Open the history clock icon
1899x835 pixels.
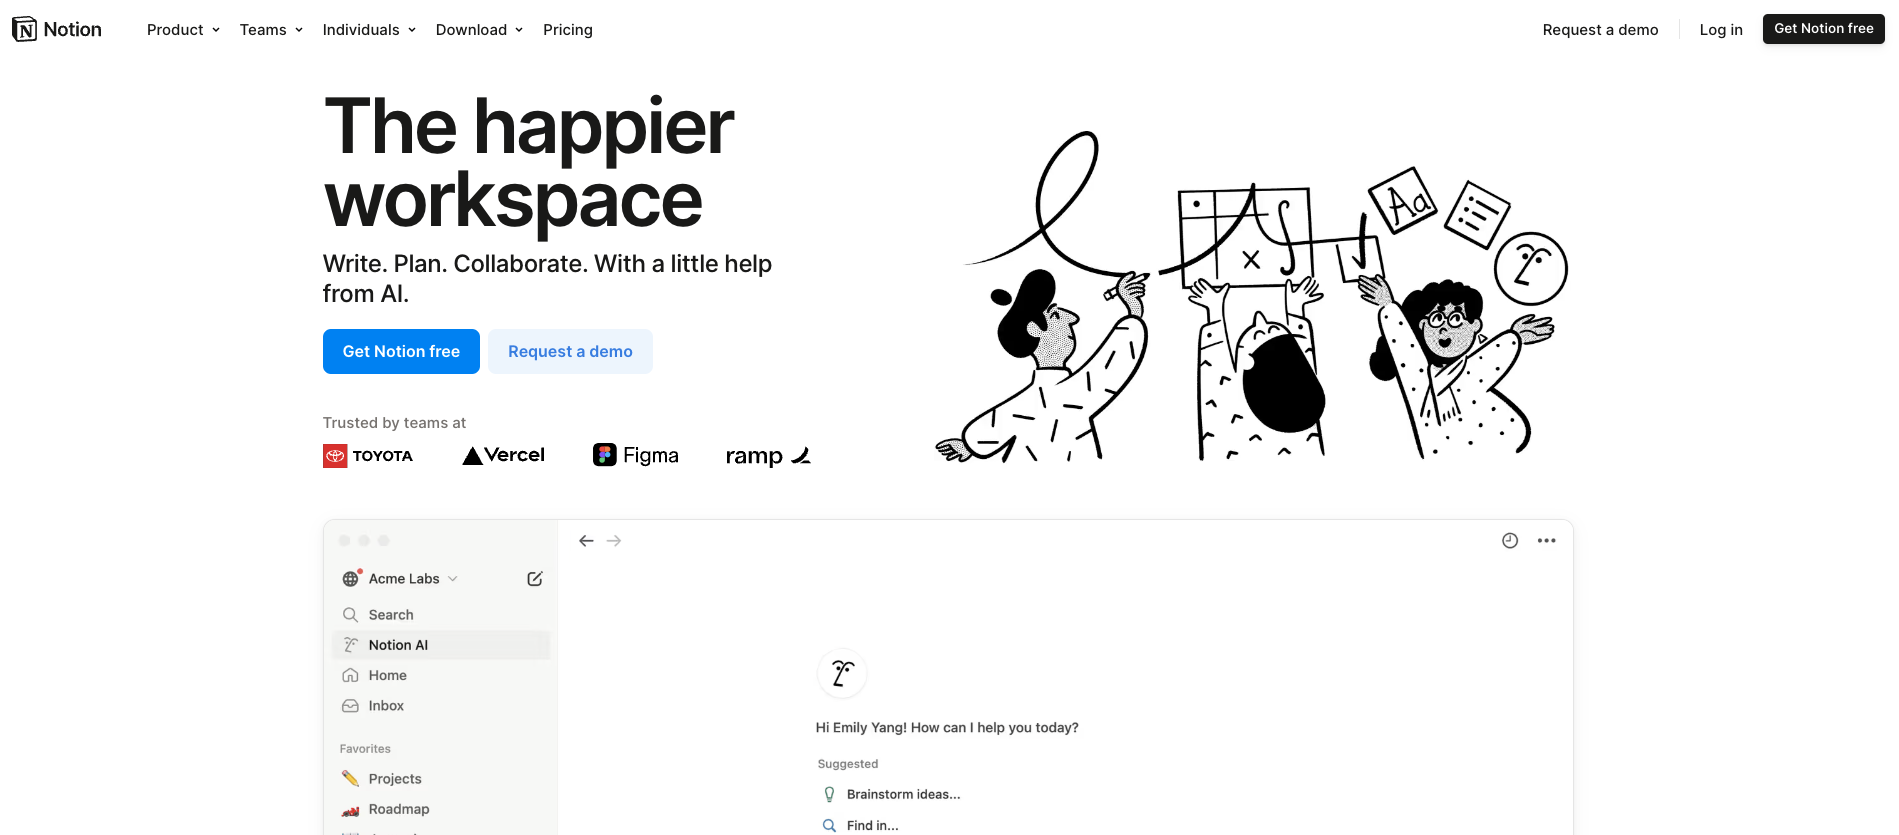1510,541
